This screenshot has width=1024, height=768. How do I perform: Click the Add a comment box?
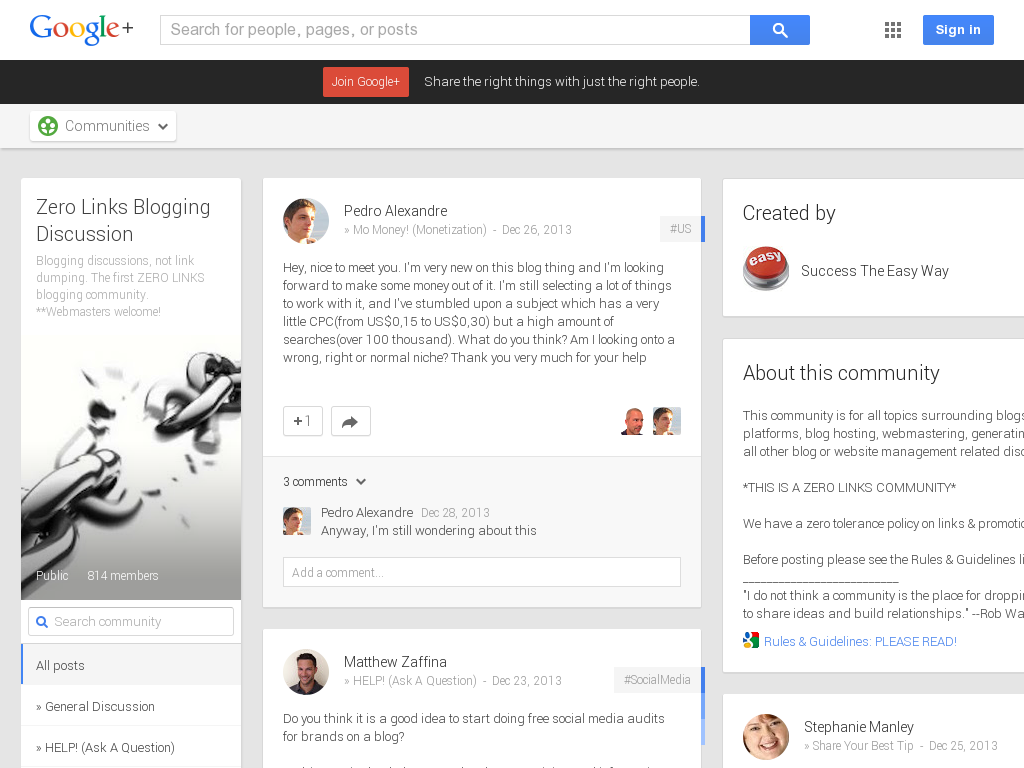(x=482, y=572)
